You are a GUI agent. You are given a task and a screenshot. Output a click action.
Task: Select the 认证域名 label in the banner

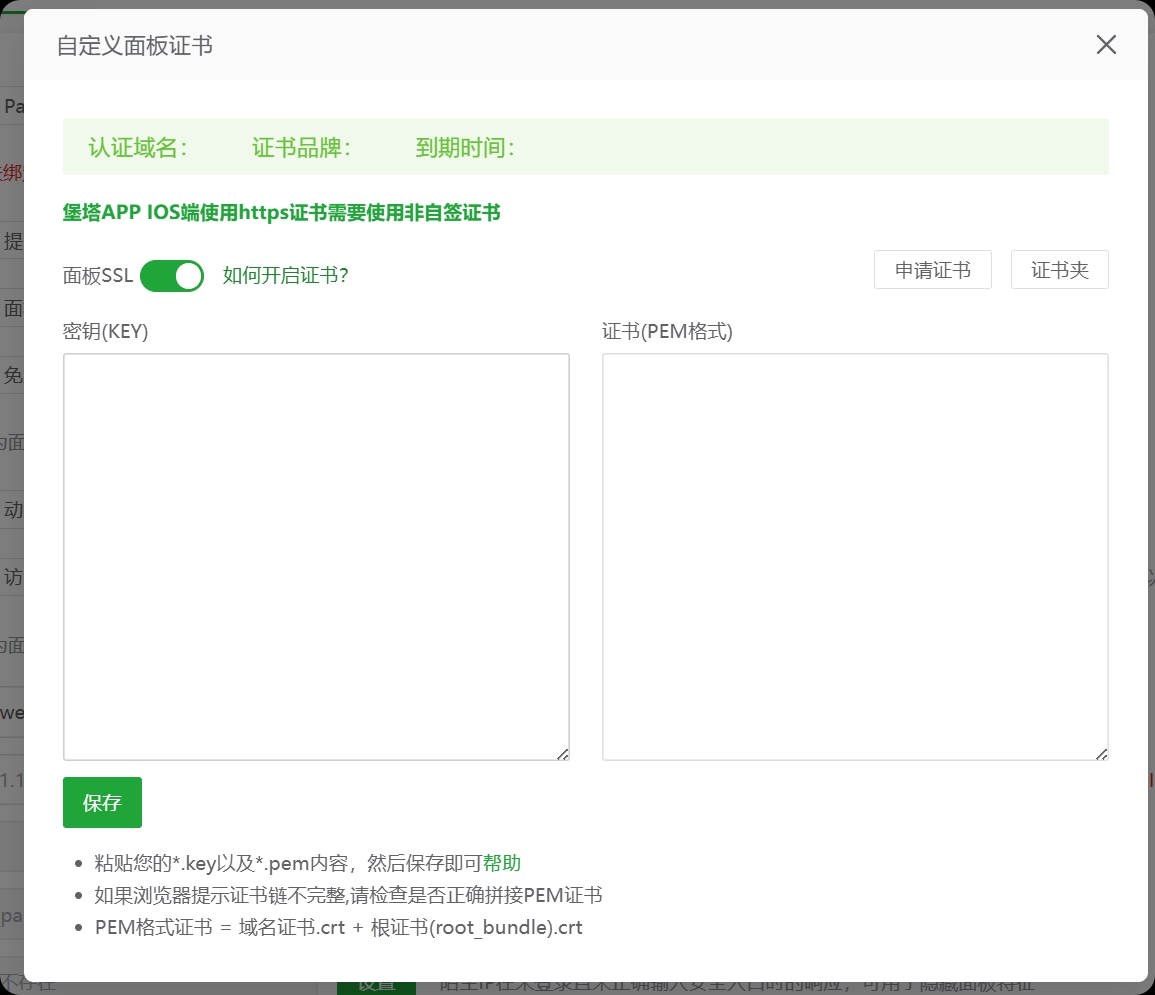(138, 148)
